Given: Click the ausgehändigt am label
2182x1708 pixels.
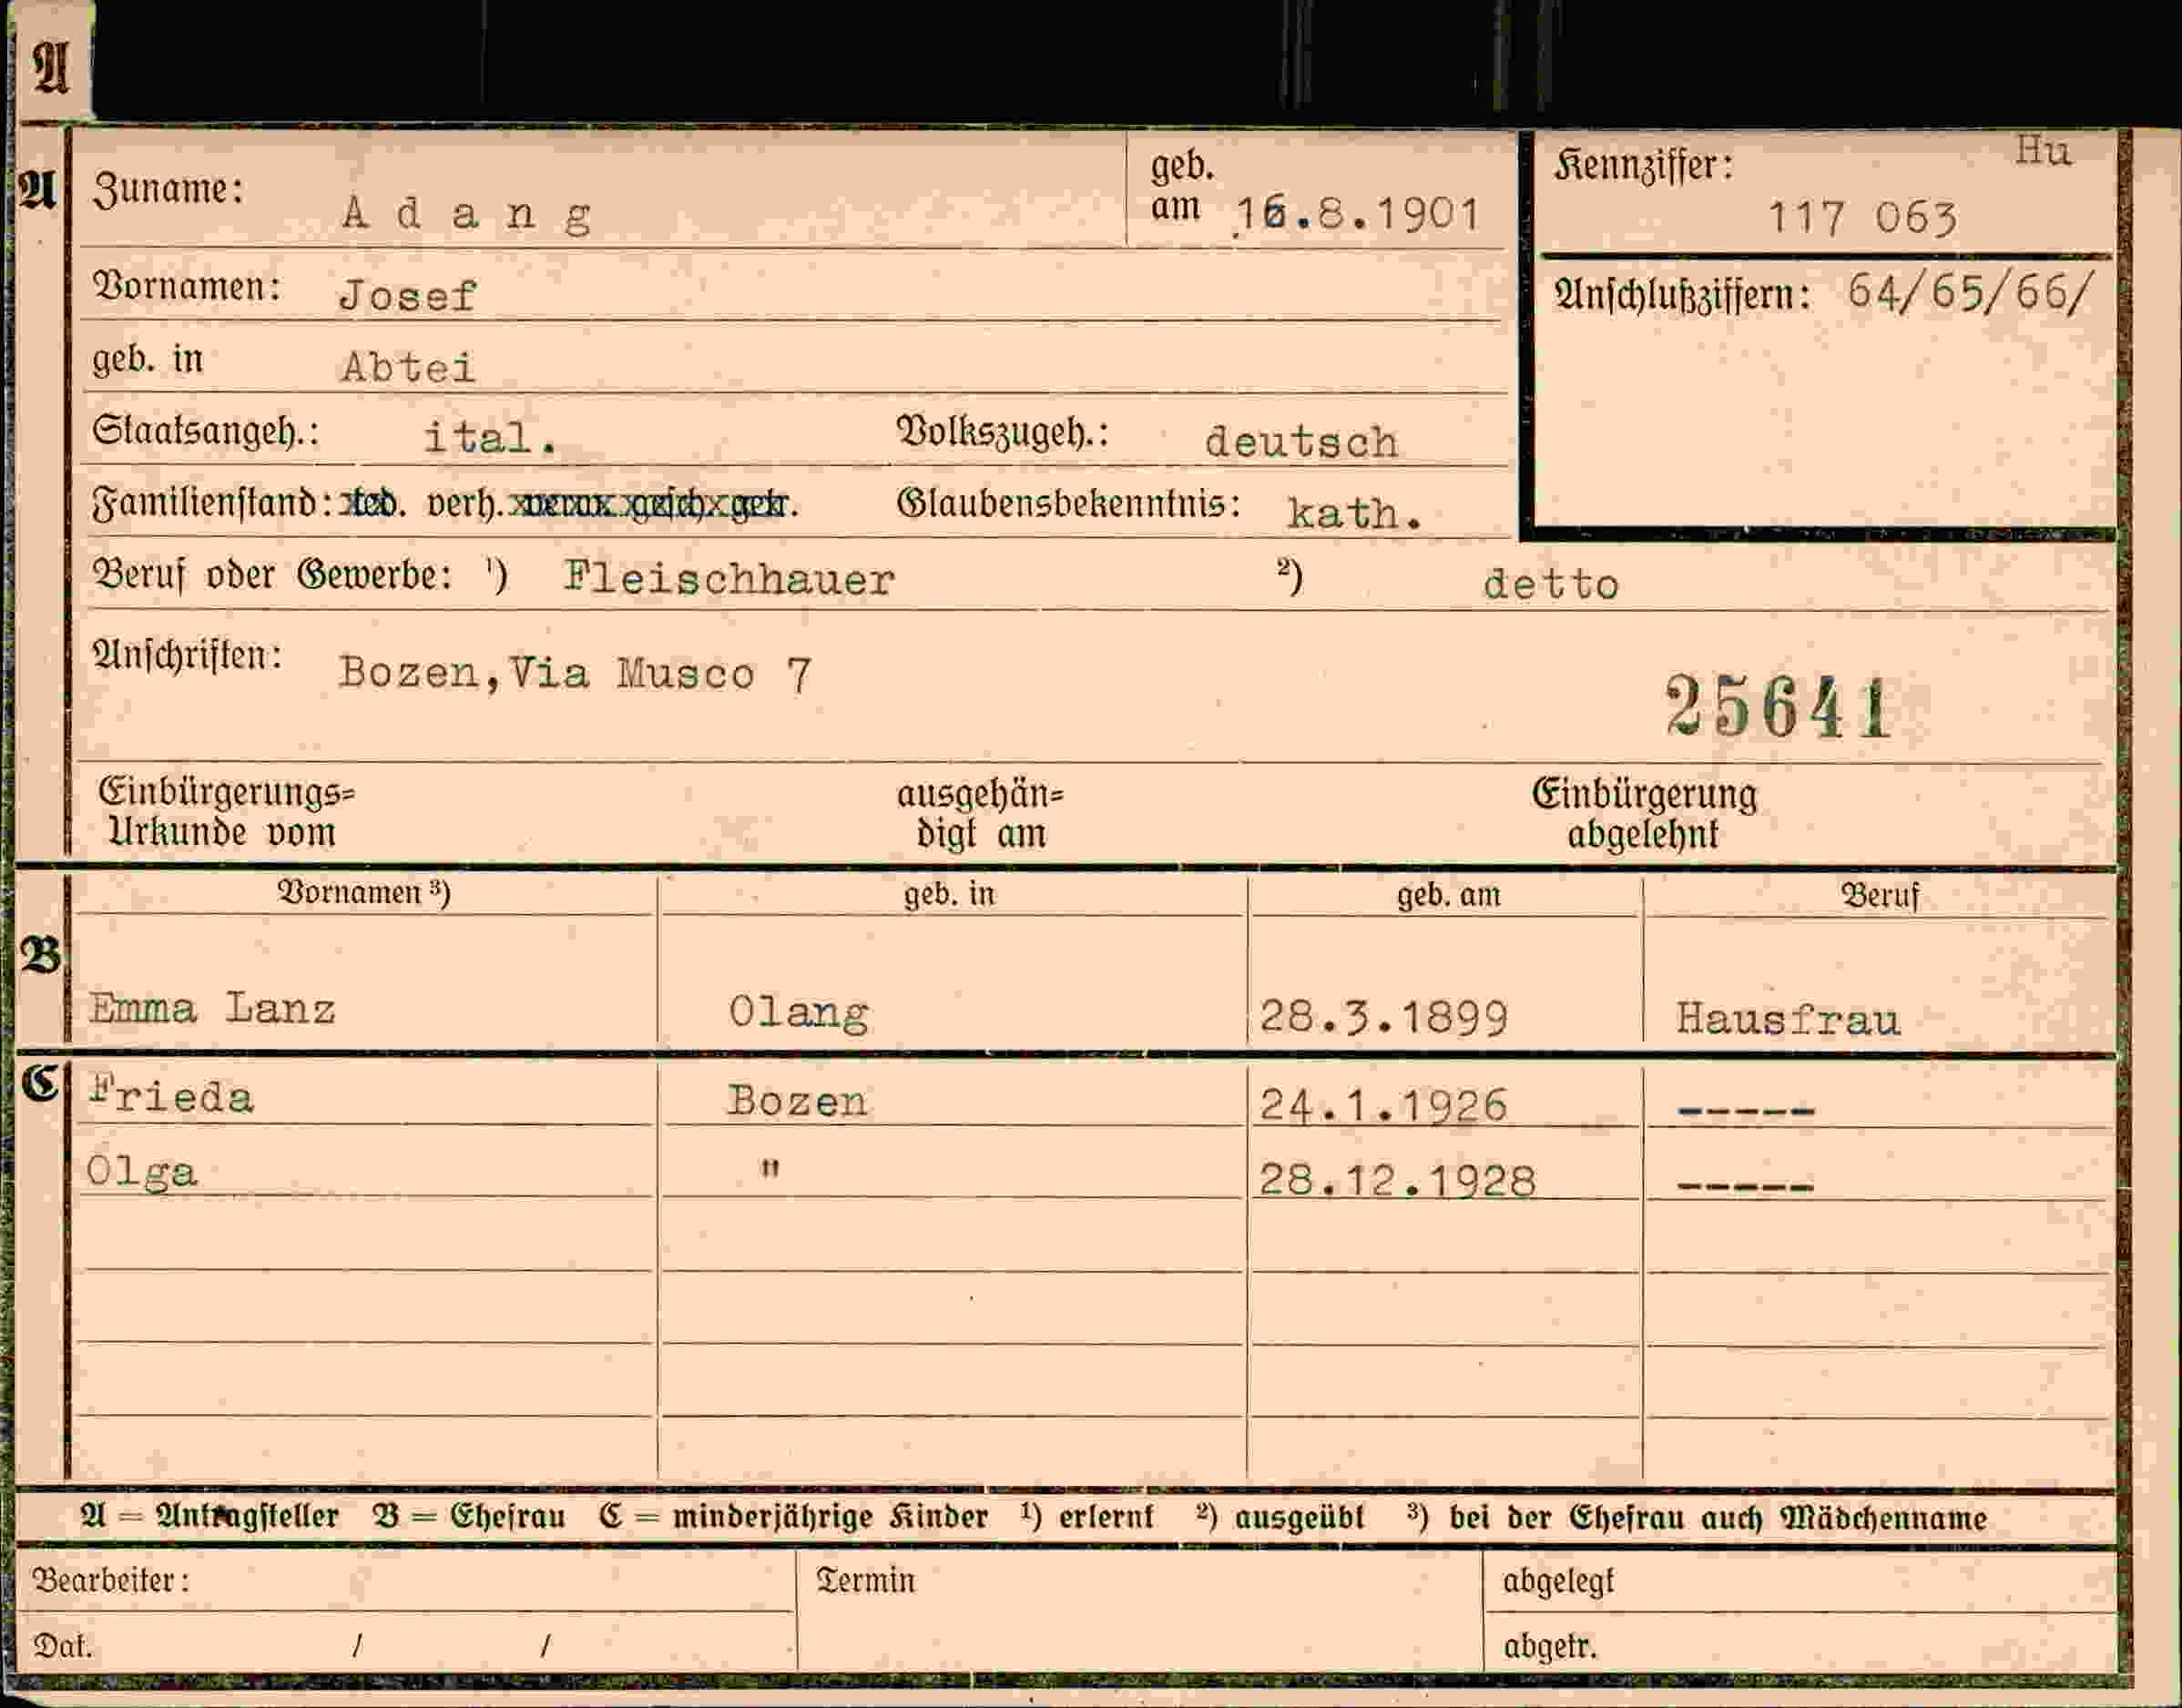Looking at the screenshot, I should click(980, 814).
